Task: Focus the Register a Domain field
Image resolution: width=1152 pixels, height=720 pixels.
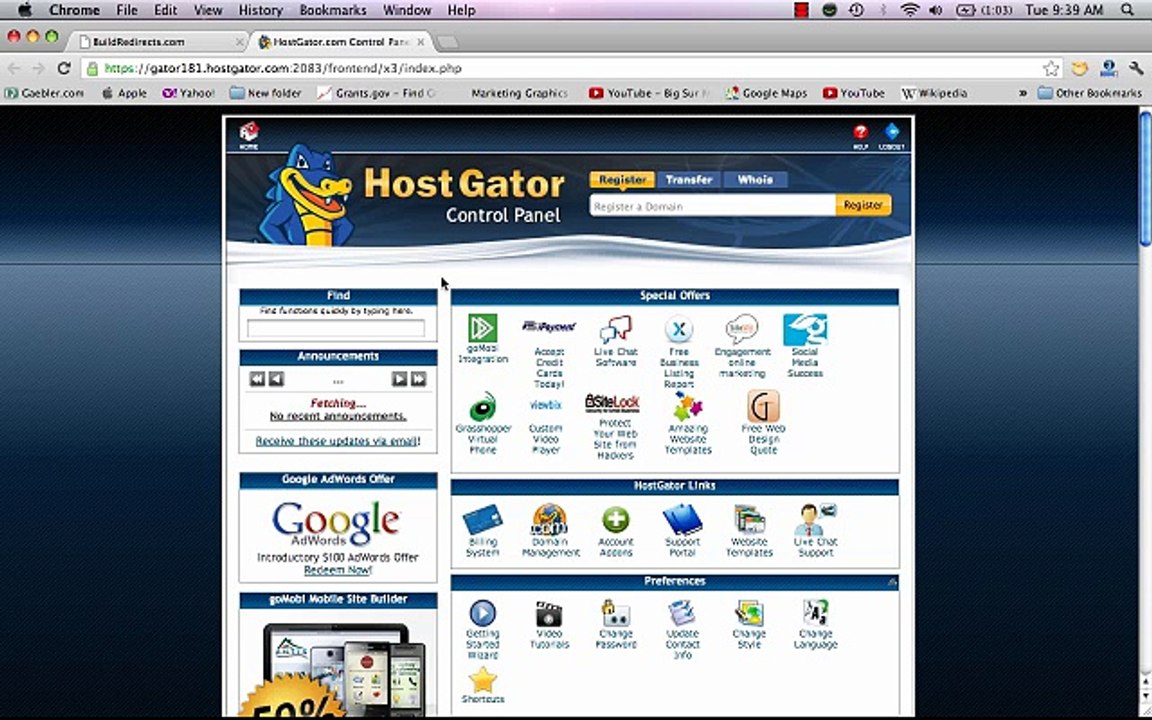Action: click(712, 206)
